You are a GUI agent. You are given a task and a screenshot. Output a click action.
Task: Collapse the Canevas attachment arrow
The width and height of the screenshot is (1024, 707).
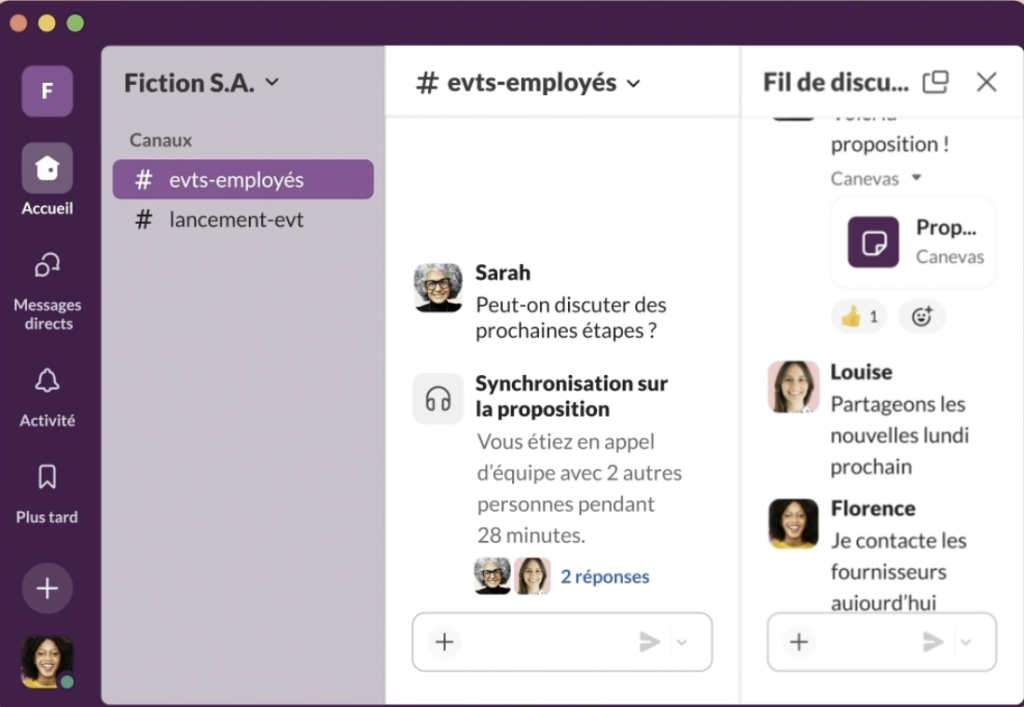point(916,179)
